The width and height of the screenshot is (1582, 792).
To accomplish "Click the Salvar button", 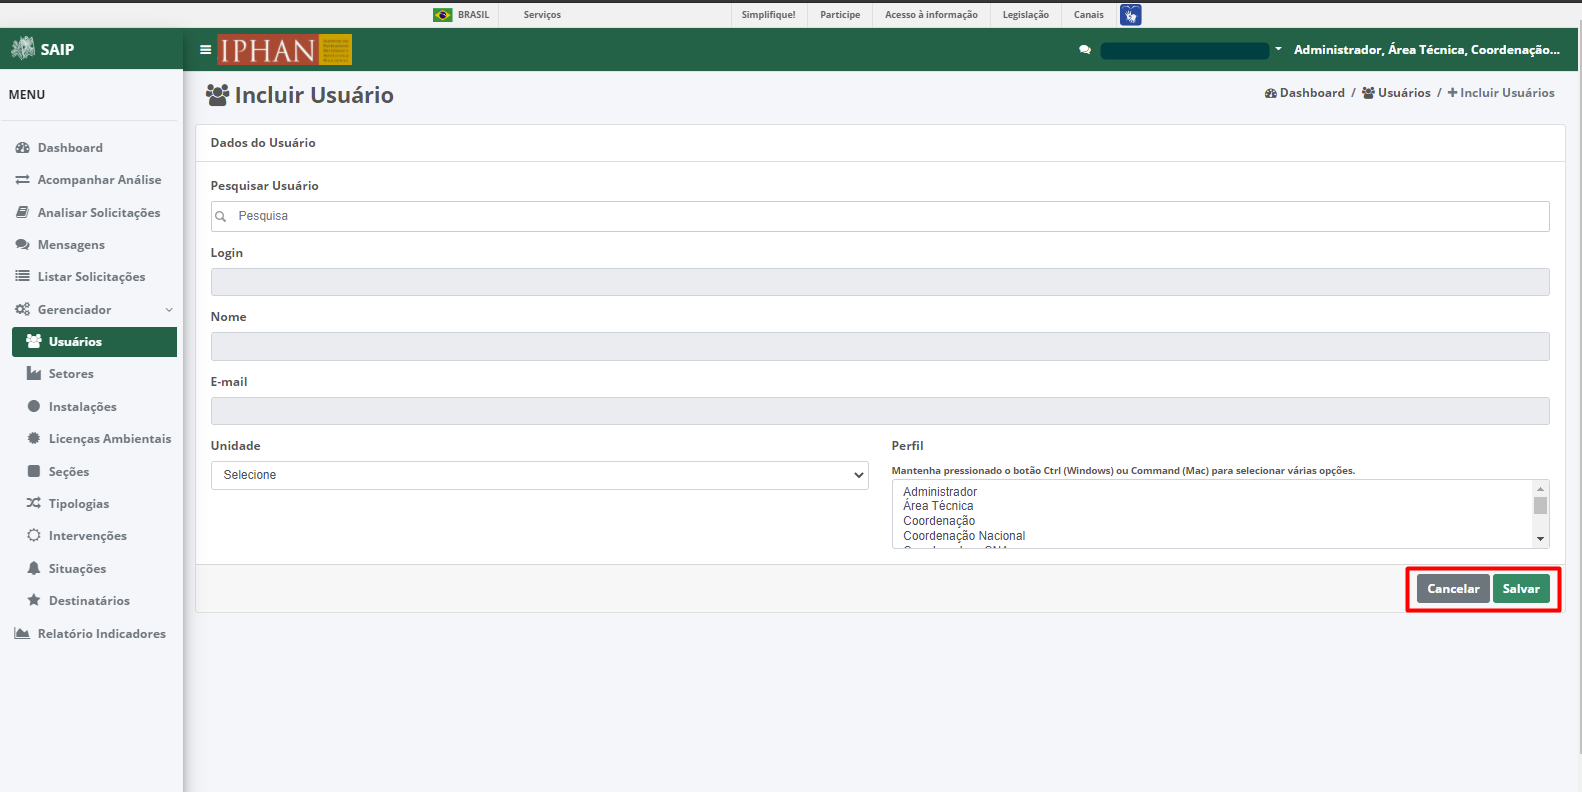I will tap(1521, 589).
